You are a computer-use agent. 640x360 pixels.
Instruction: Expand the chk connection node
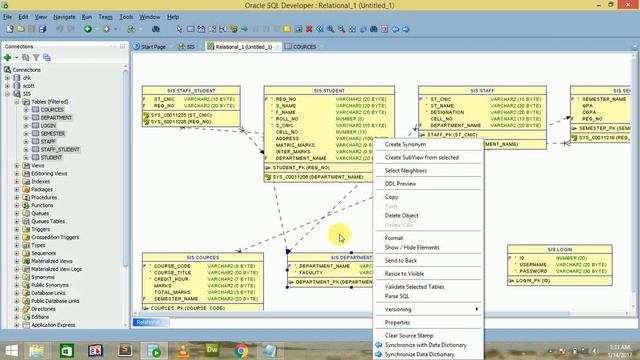(7, 78)
